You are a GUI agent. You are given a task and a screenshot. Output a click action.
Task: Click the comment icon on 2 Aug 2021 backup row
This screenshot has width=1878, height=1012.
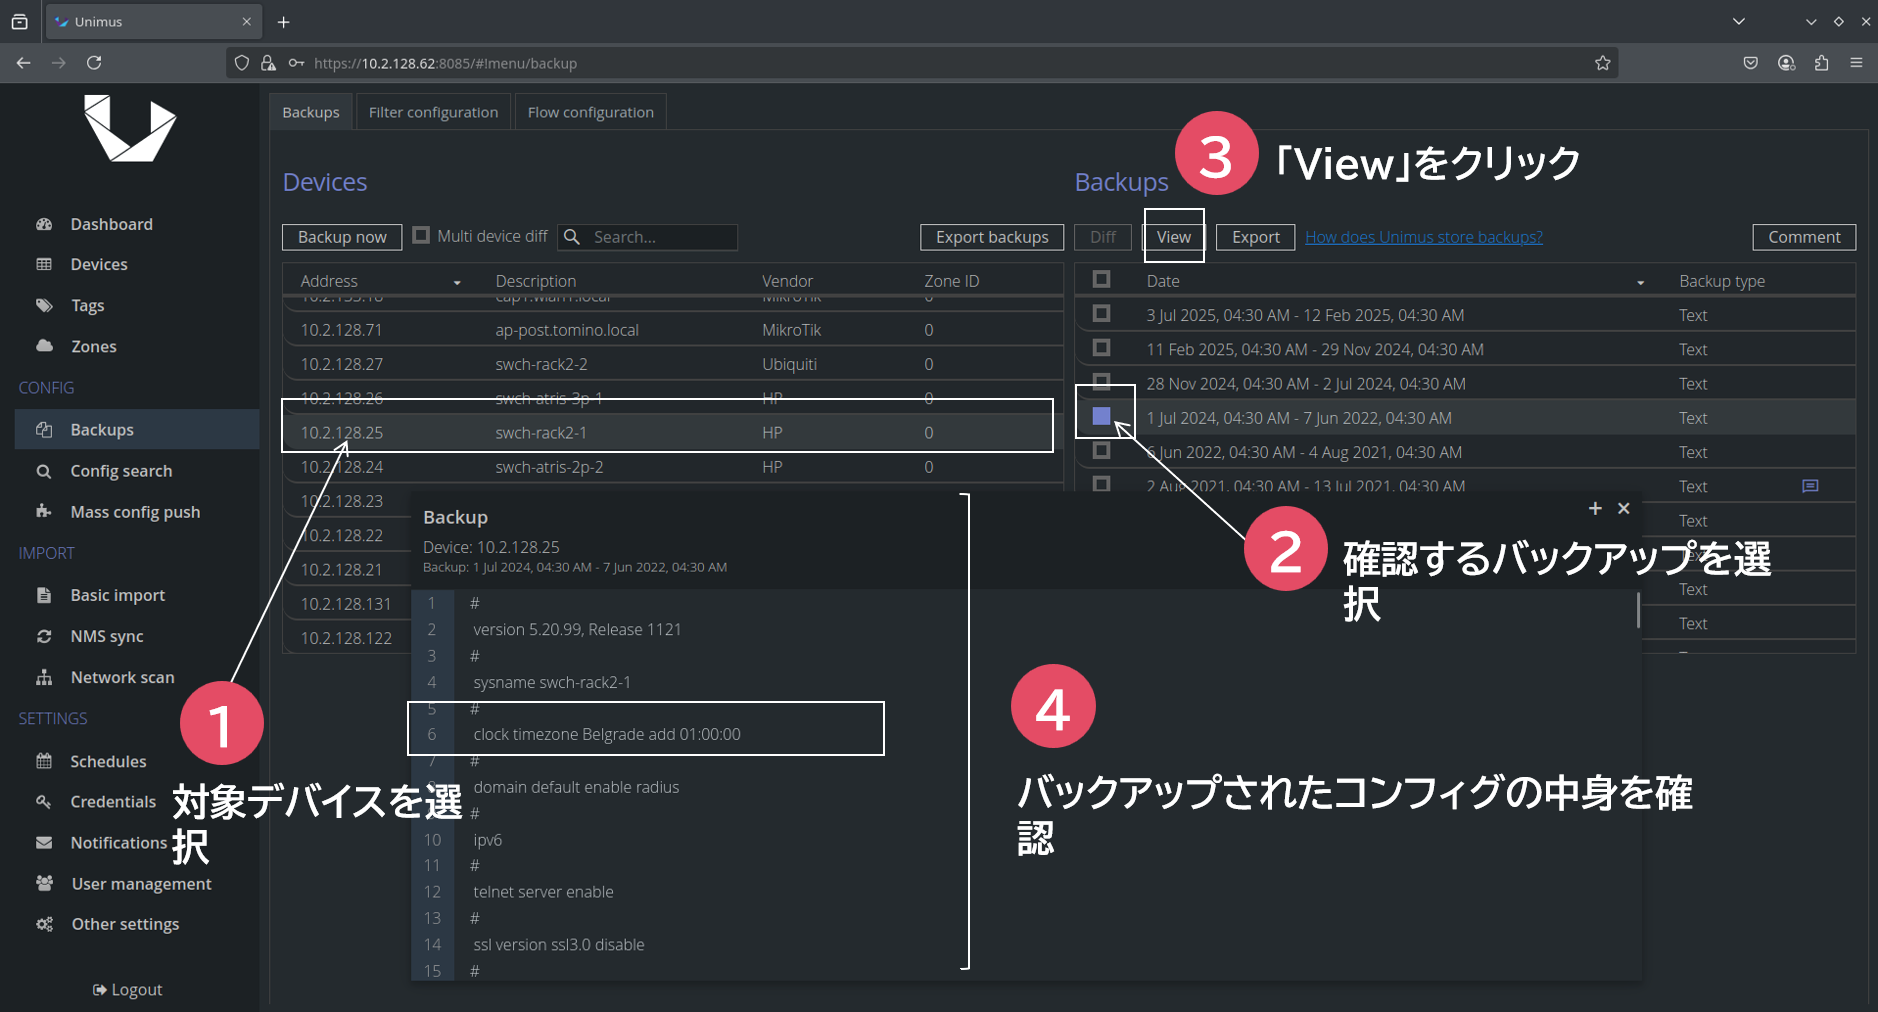click(x=1810, y=486)
